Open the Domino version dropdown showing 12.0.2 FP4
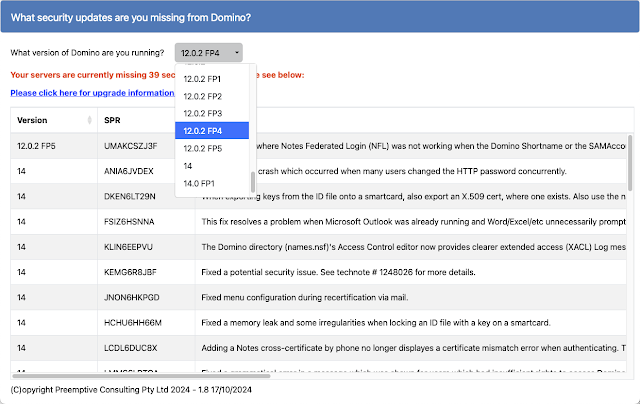 (x=209, y=53)
